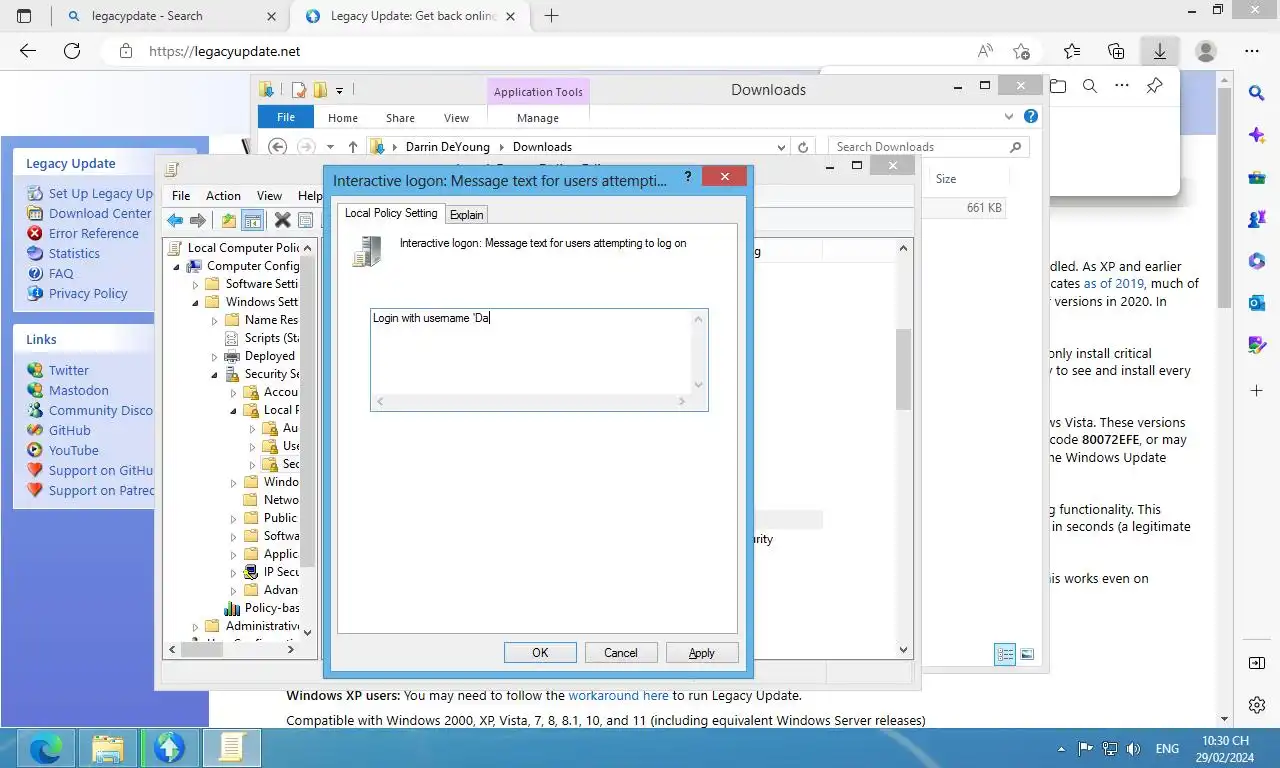The width and height of the screenshot is (1280, 768).
Task: Open Edge Collections icon
Action: pos(1116,51)
